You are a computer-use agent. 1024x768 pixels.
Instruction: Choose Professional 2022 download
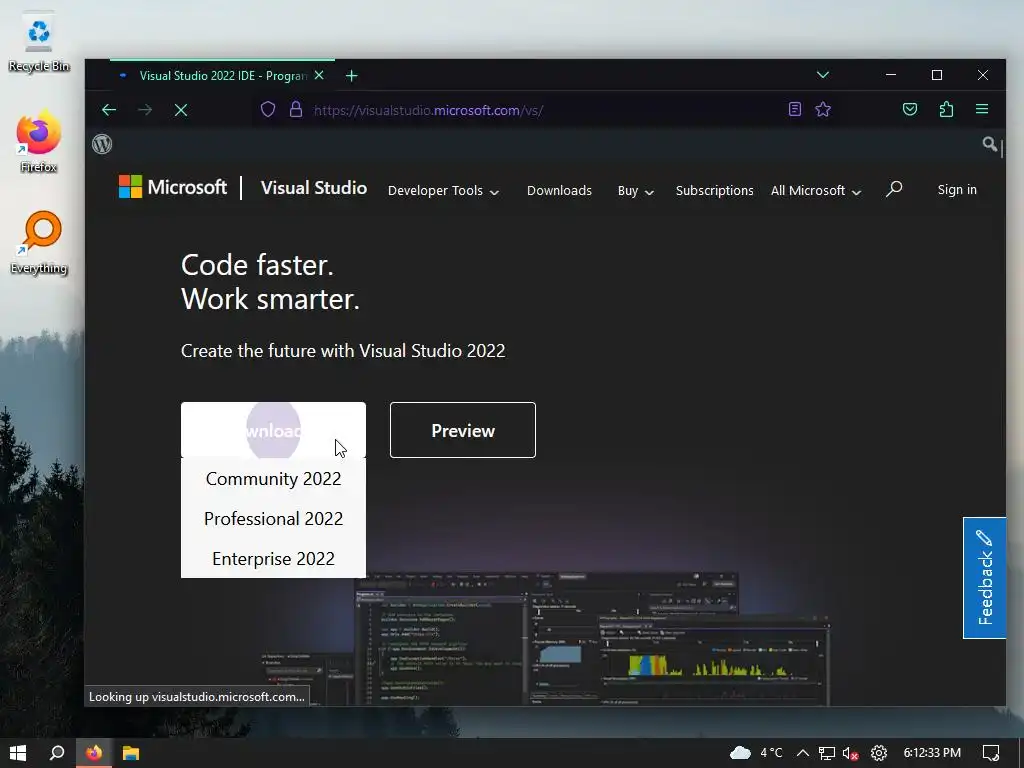point(273,519)
